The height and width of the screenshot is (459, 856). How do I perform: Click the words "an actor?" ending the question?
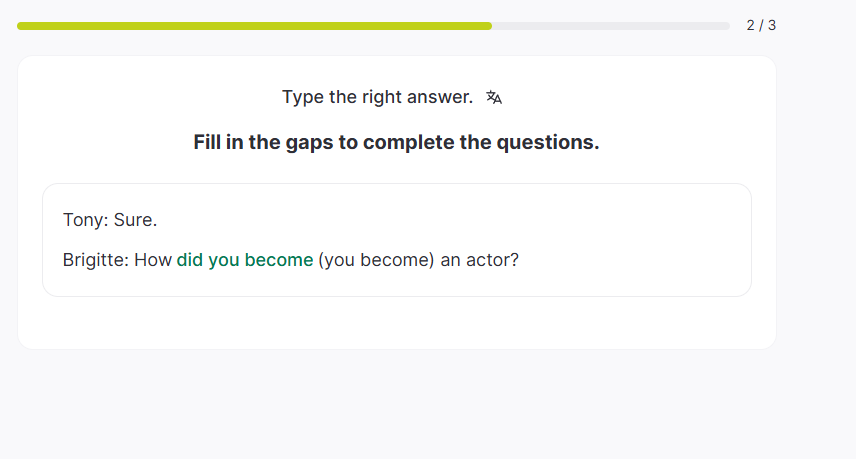480,260
